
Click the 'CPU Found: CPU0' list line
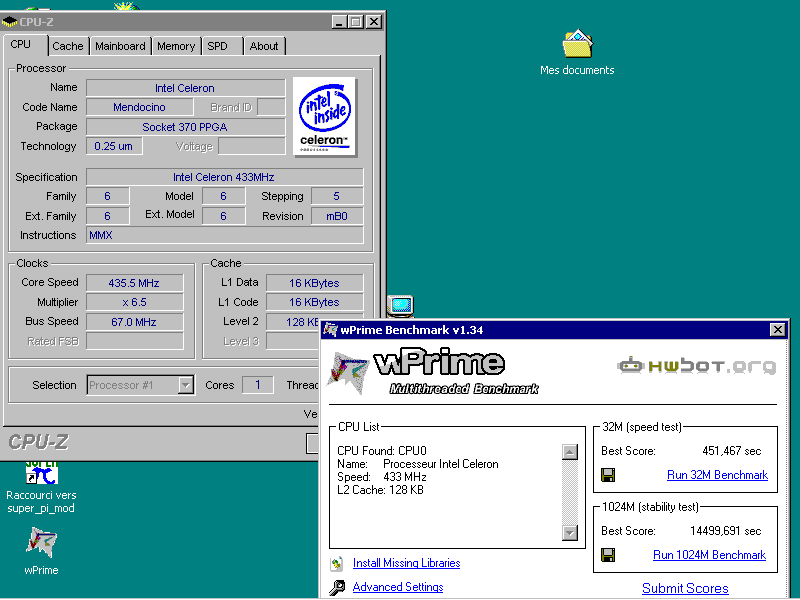(382, 451)
